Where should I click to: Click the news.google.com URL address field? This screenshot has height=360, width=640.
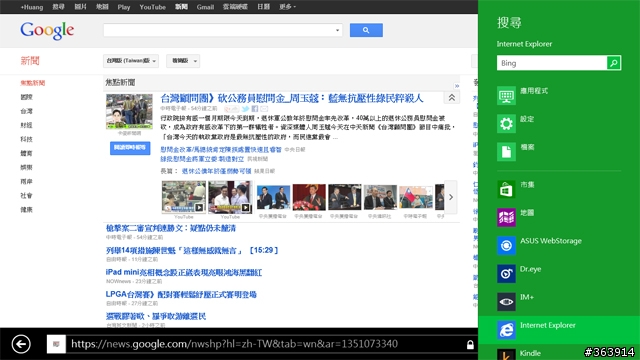[x=234, y=344]
